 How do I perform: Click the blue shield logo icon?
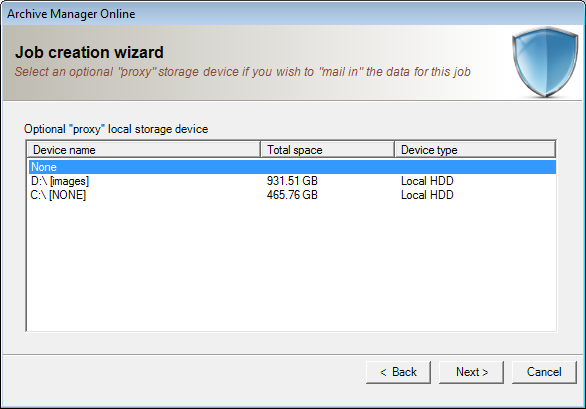coord(546,62)
